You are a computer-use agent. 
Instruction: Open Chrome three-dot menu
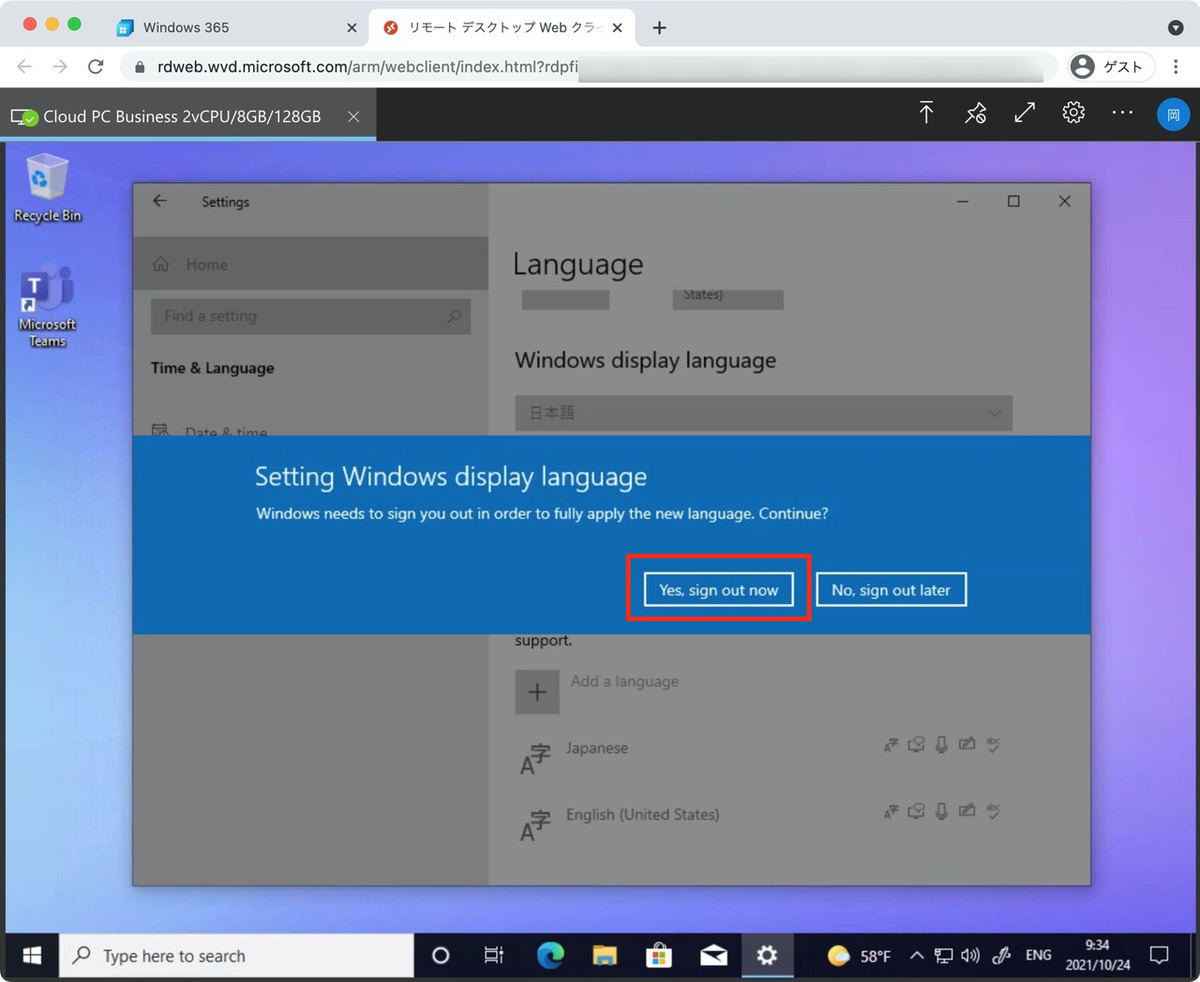coord(1176,67)
